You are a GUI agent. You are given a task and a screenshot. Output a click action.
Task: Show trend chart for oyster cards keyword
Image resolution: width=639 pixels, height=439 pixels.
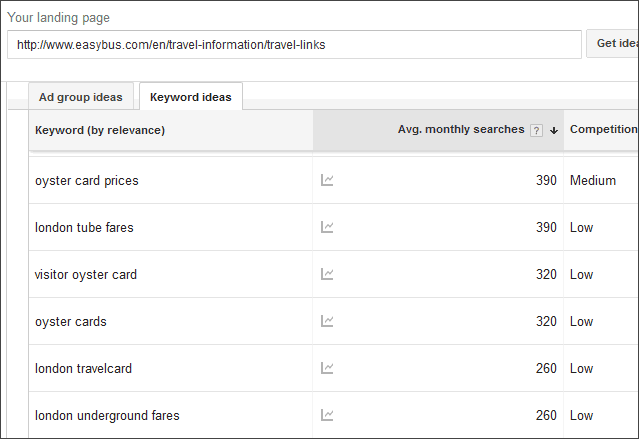327,321
